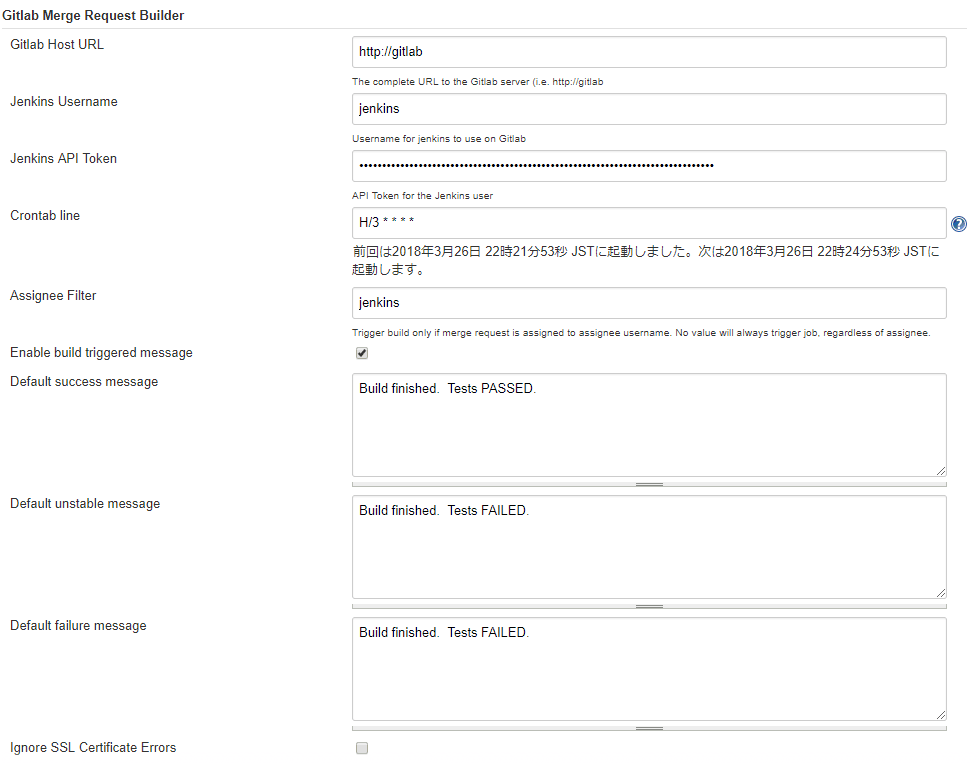Click the 'Username for jenkins to use on Gitlab' hint
This screenshot has height=763, width=979.
pyautogui.click(x=439, y=139)
